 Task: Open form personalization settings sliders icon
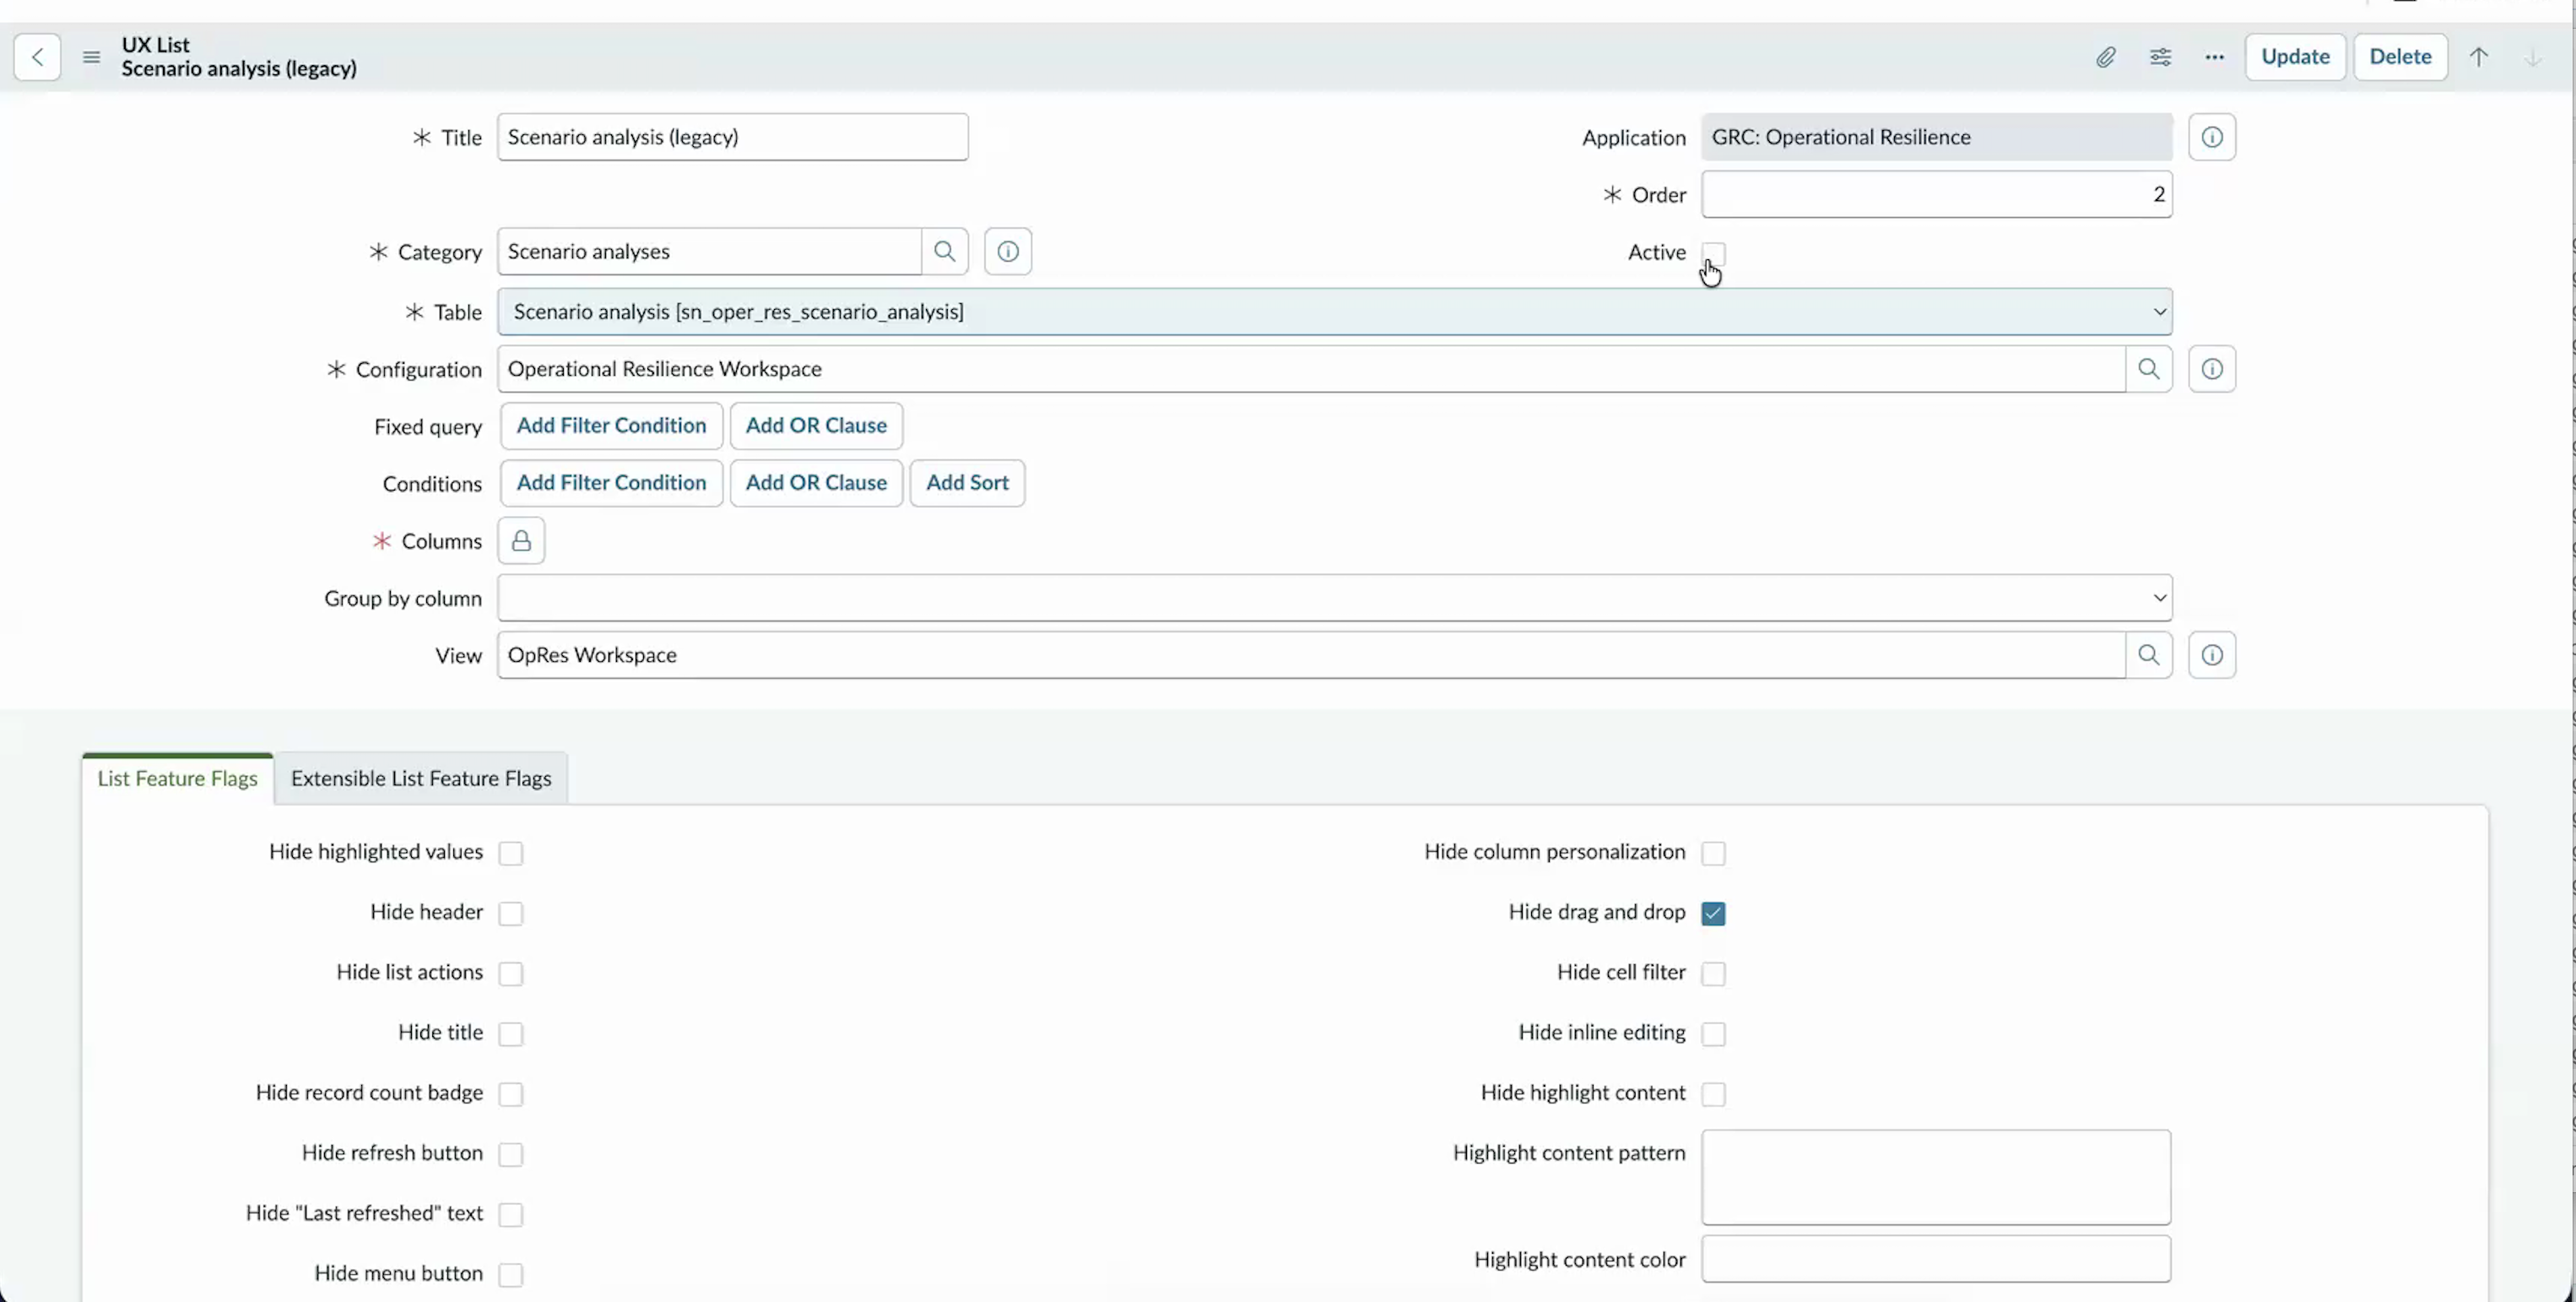pyautogui.click(x=2160, y=57)
